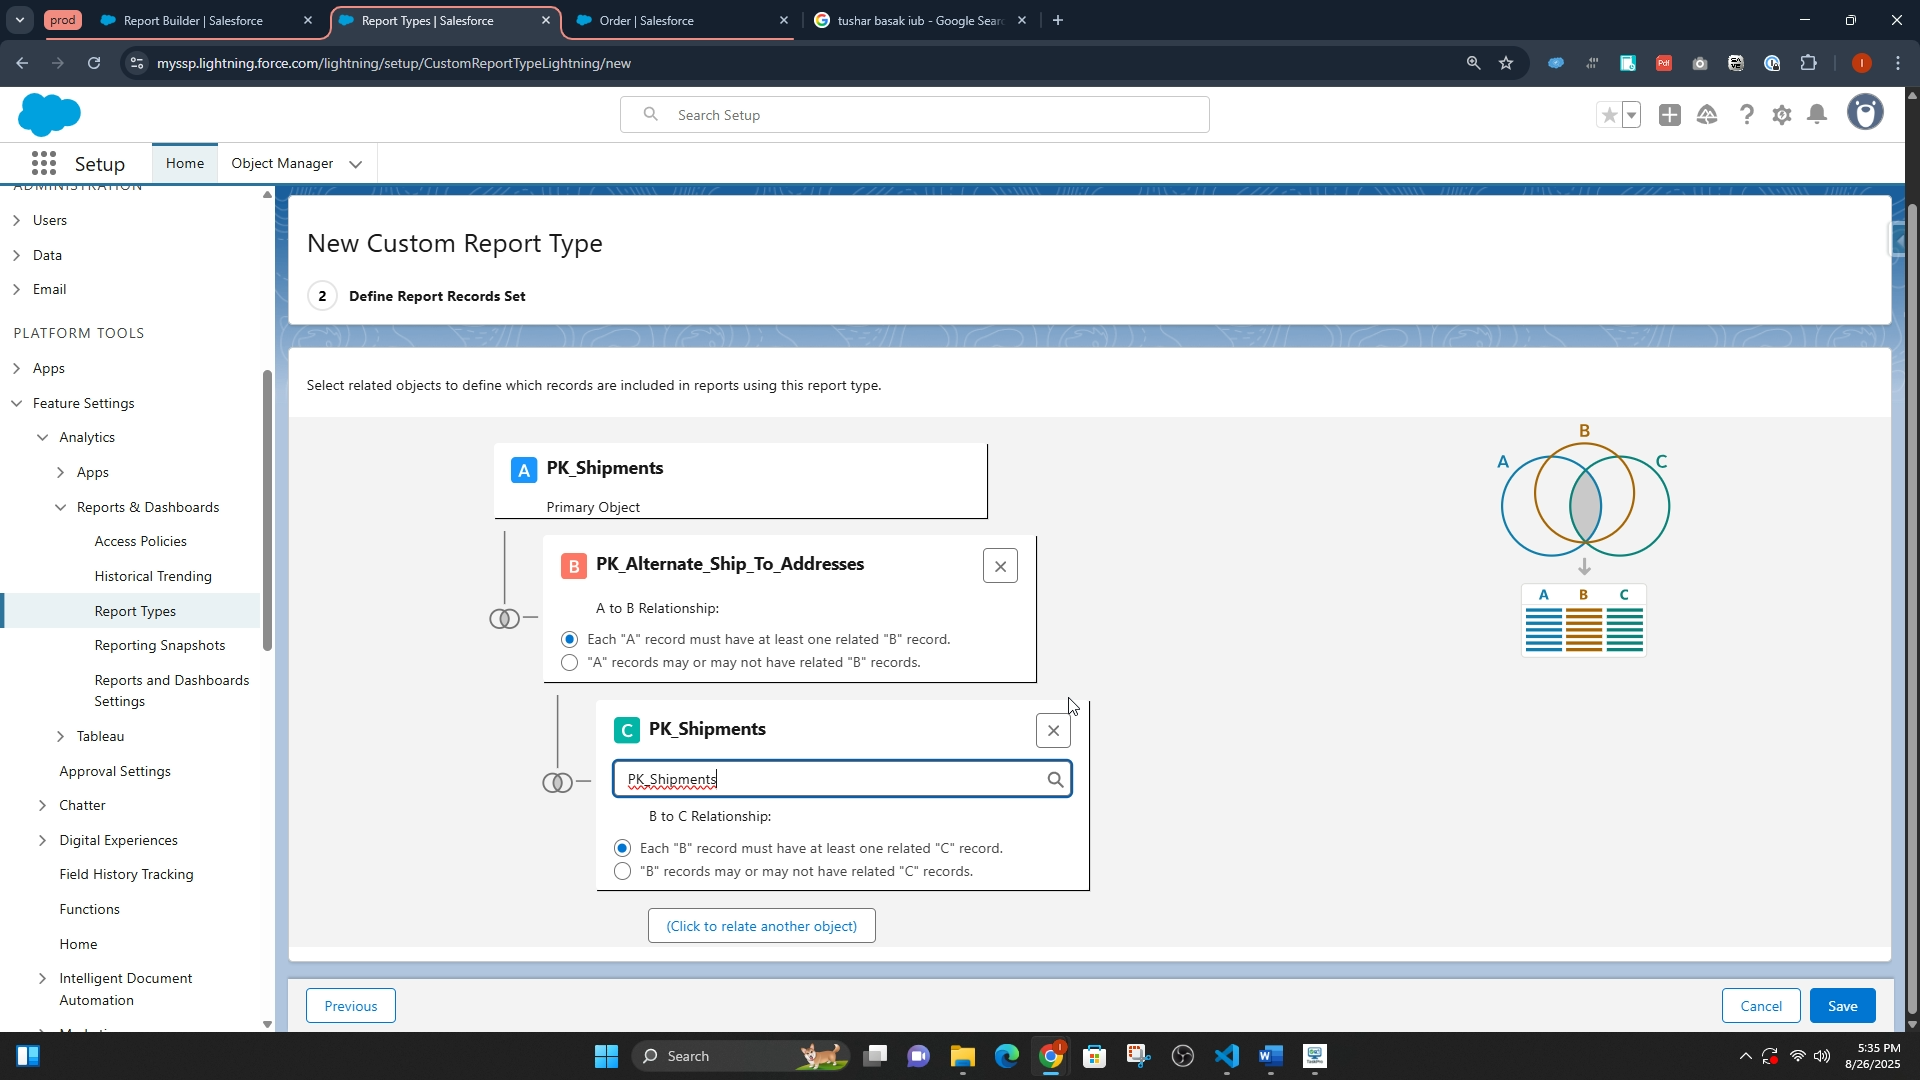
Task: Click "Click to relate another object" link
Action: 761,926
